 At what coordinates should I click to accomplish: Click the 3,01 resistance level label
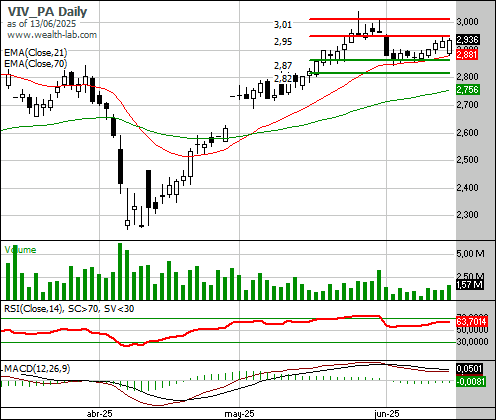tap(283, 24)
